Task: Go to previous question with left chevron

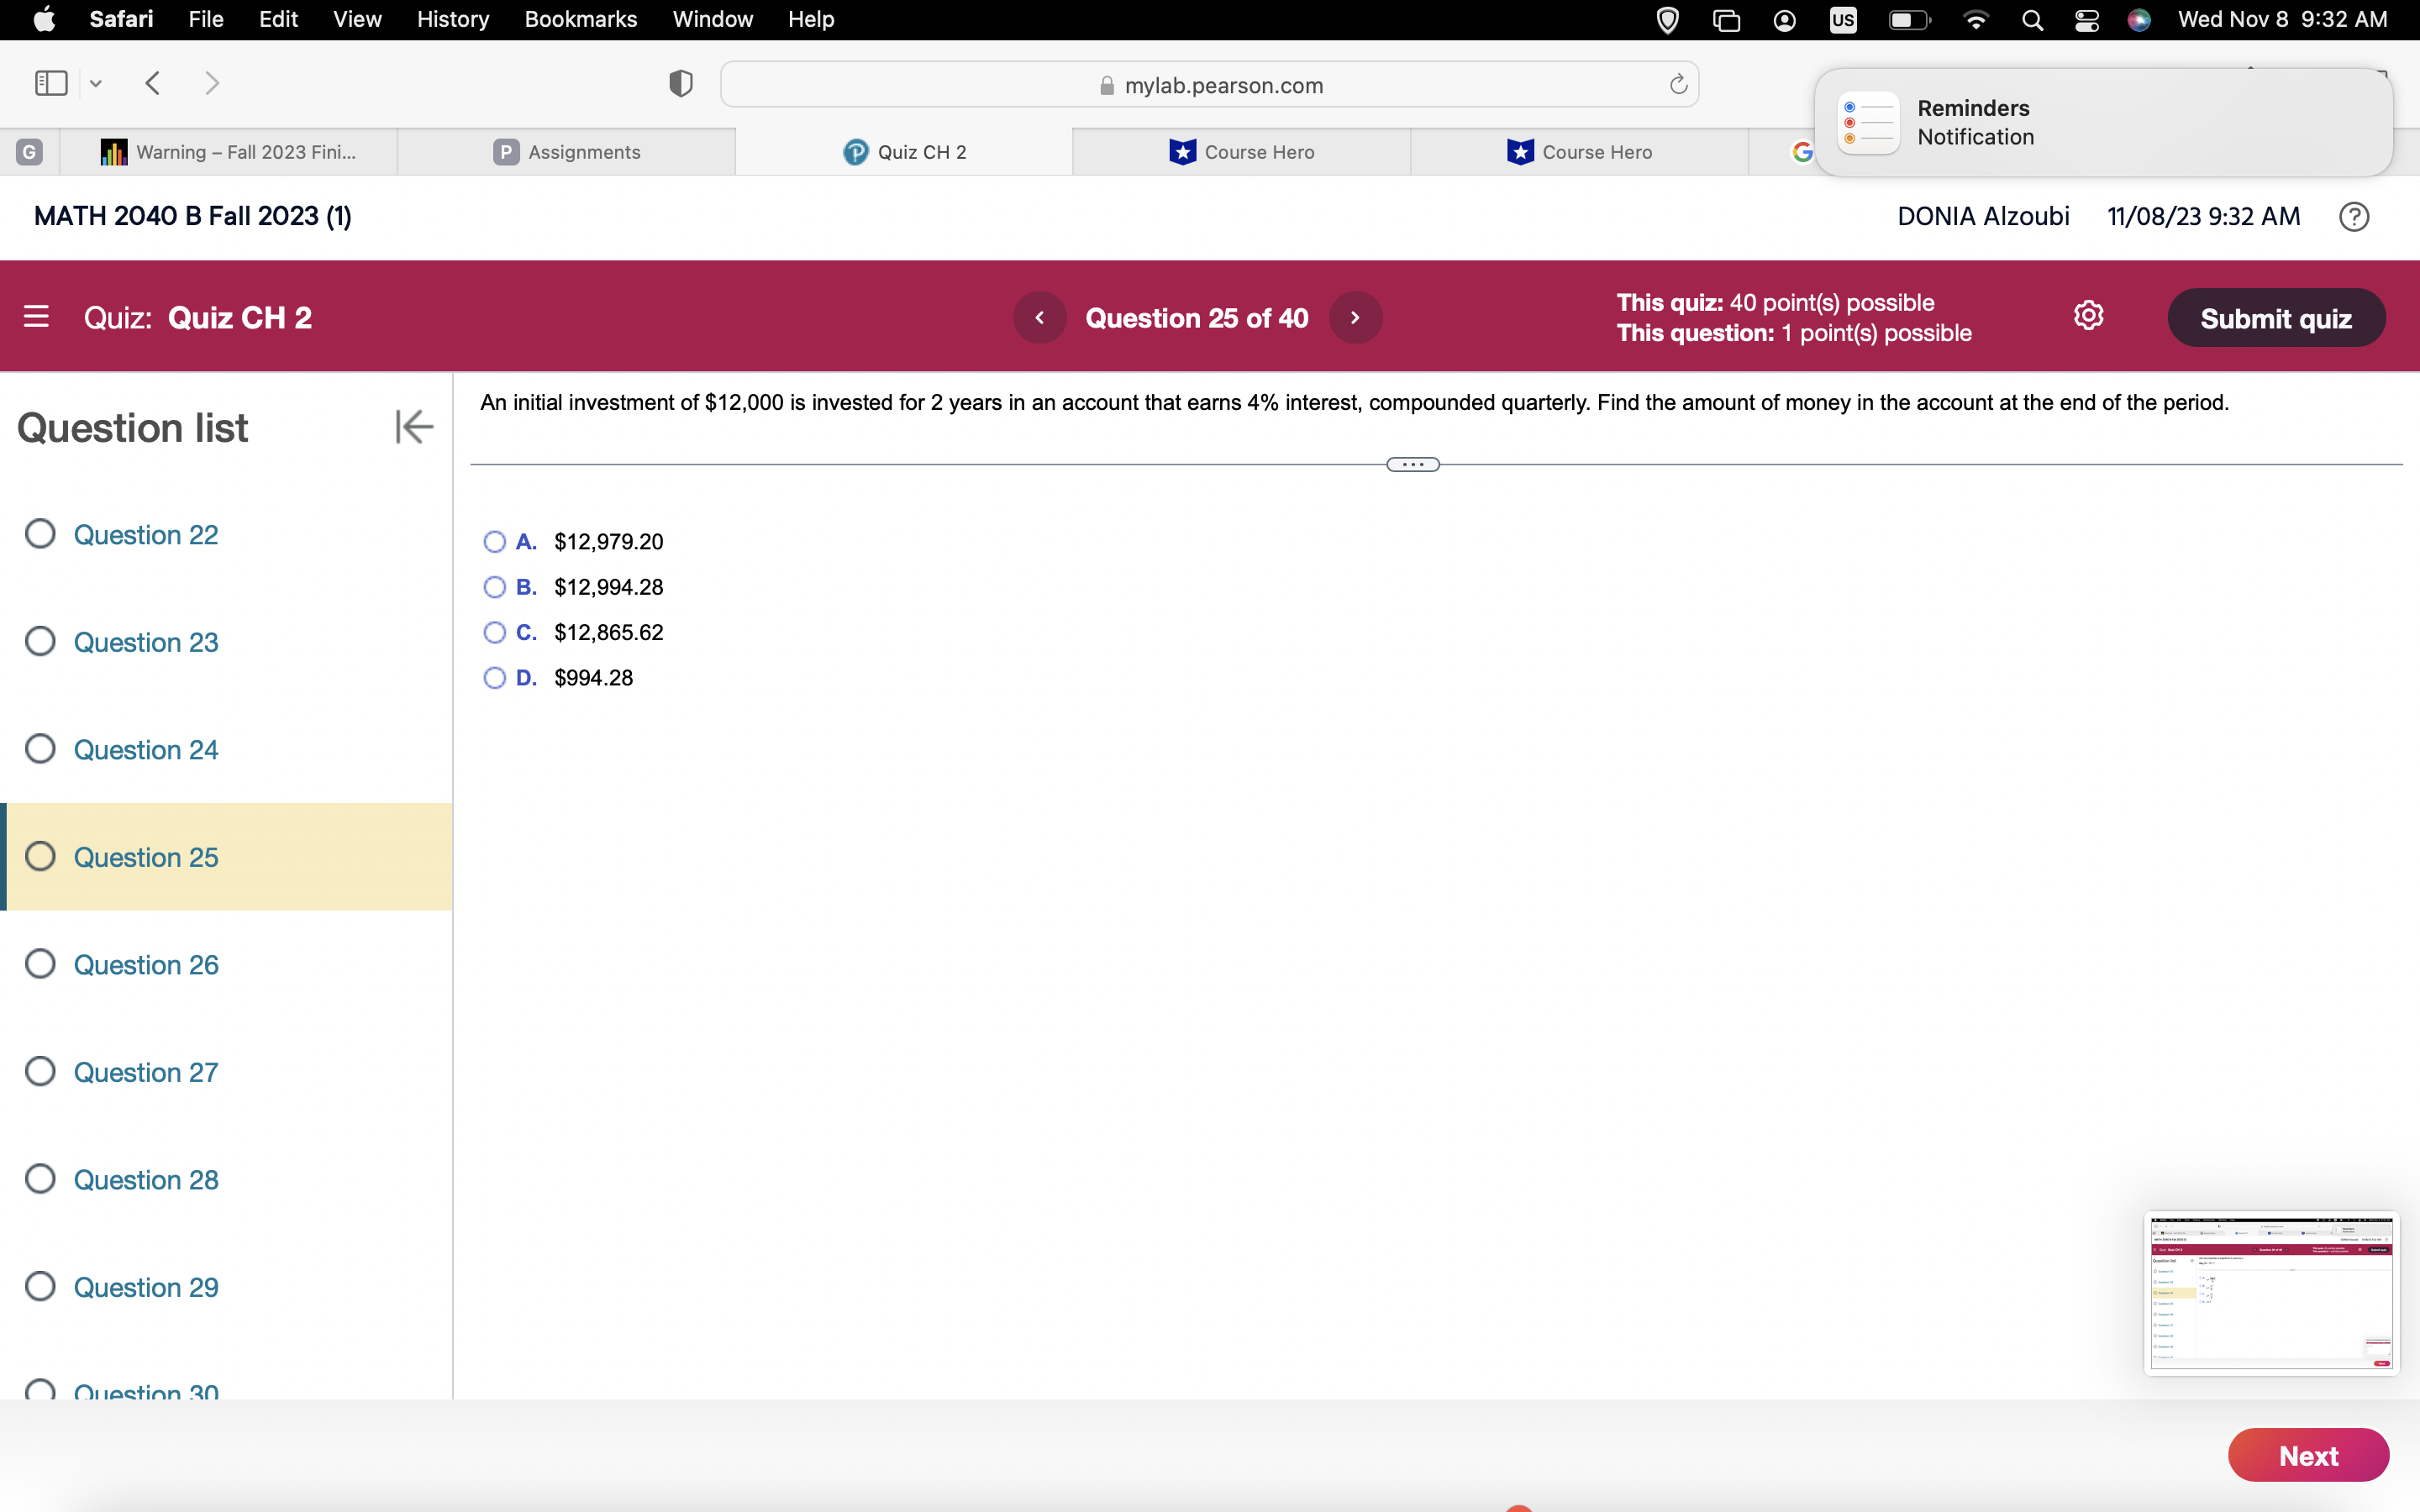Action: tap(1040, 317)
